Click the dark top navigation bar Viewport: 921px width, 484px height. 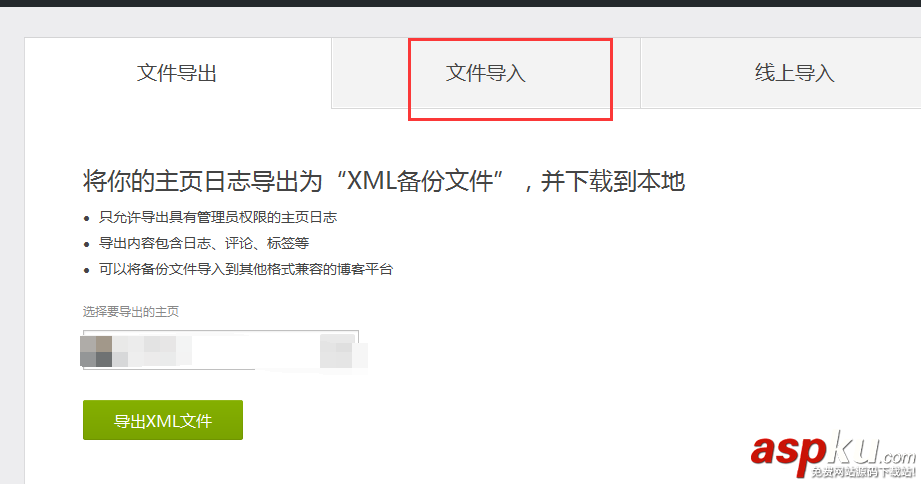coord(460,3)
